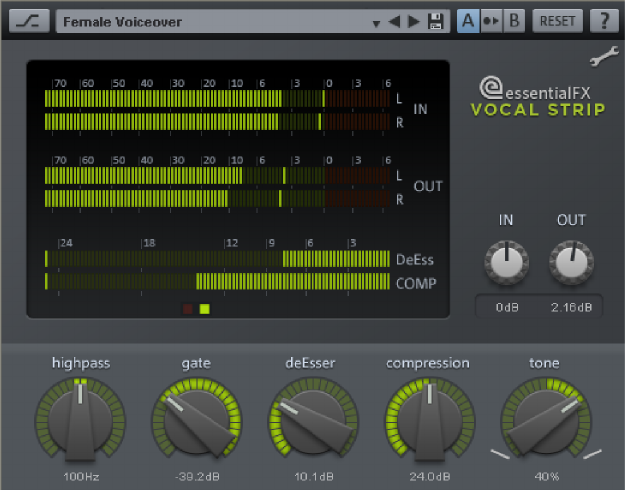Click the gate knob
Image resolution: width=625 pixels, height=490 pixels.
[197, 419]
